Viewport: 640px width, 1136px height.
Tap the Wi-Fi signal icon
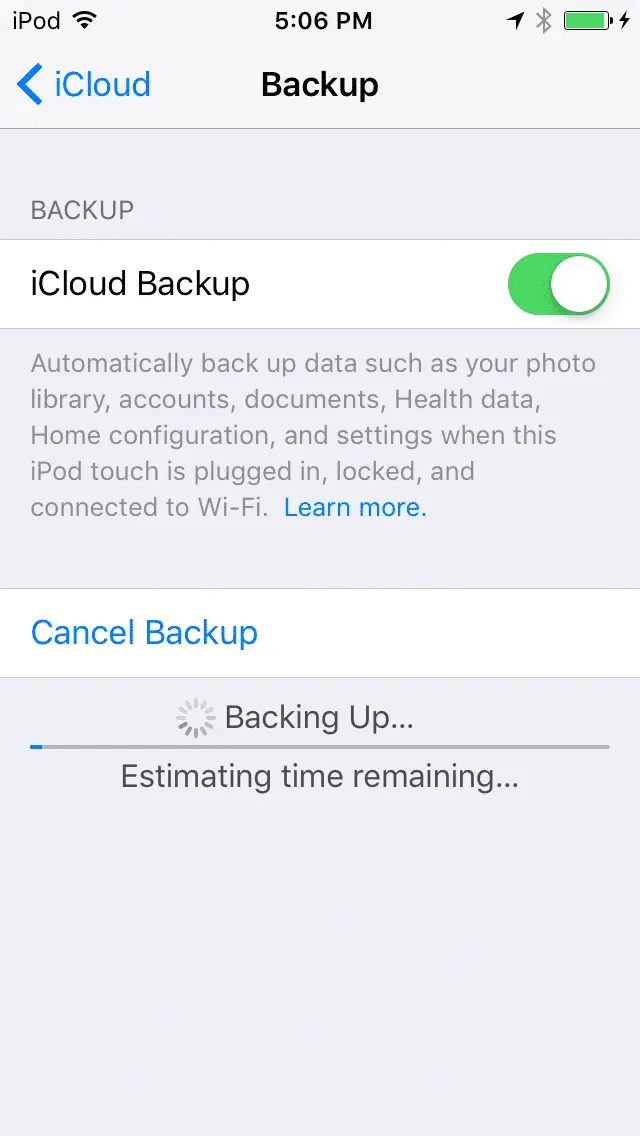[85, 20]
